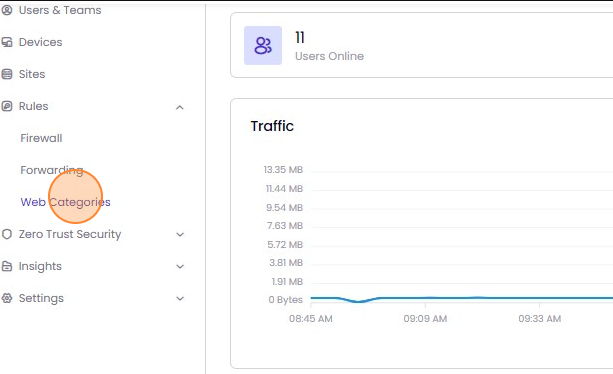This screenshot has width=613, height=374.
Task: Click the Zero Trust Security shield icon
Action: coord(7,234)
